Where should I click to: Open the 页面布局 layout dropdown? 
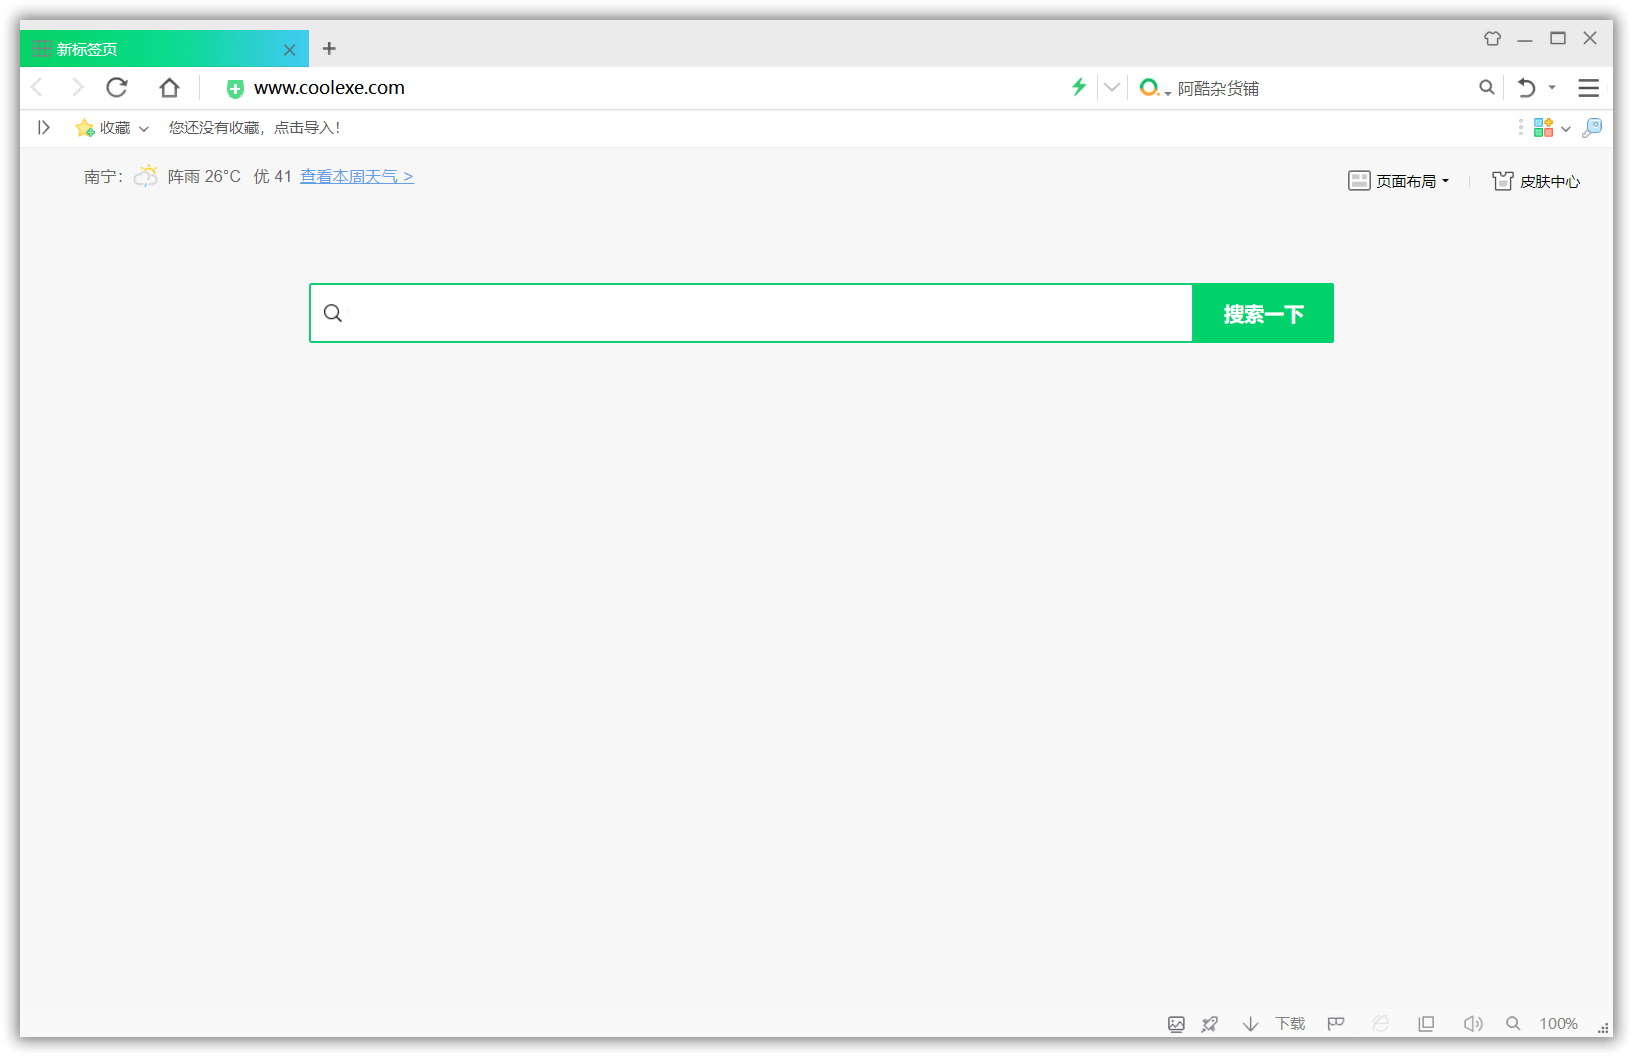click(1399, 181)
